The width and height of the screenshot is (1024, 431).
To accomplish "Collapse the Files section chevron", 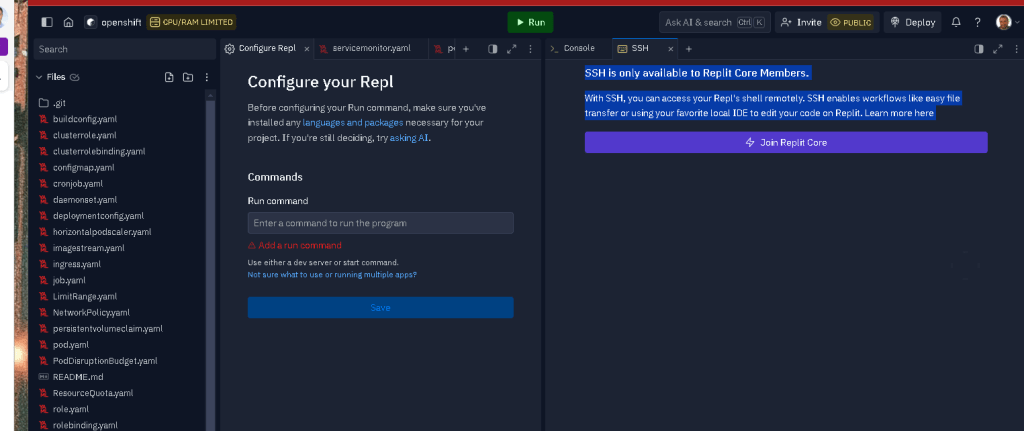I will point(39,77).
